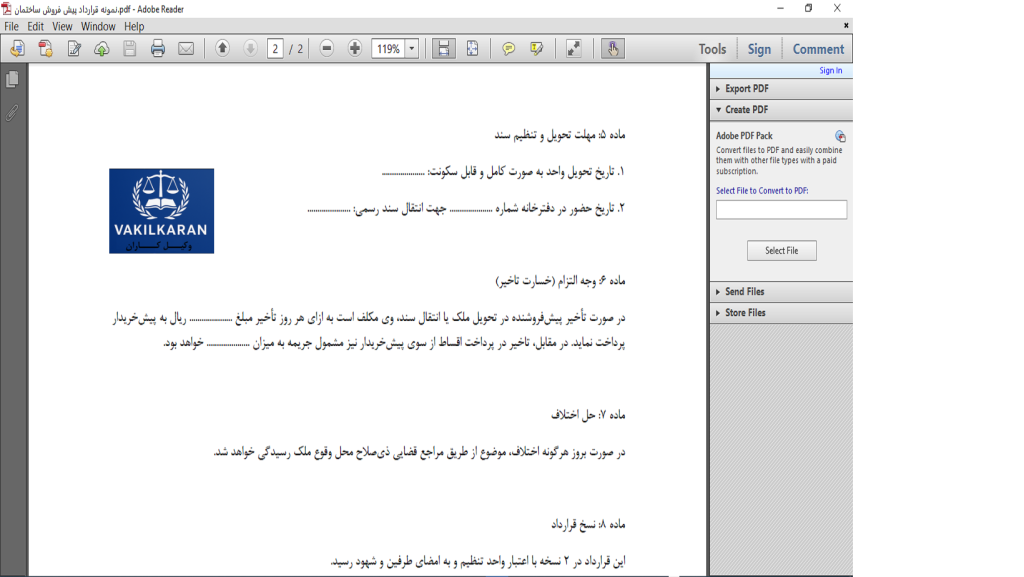Viewport: 1024px width, 577px height.
Task: Click the Select File button
Action: (781, 251)
